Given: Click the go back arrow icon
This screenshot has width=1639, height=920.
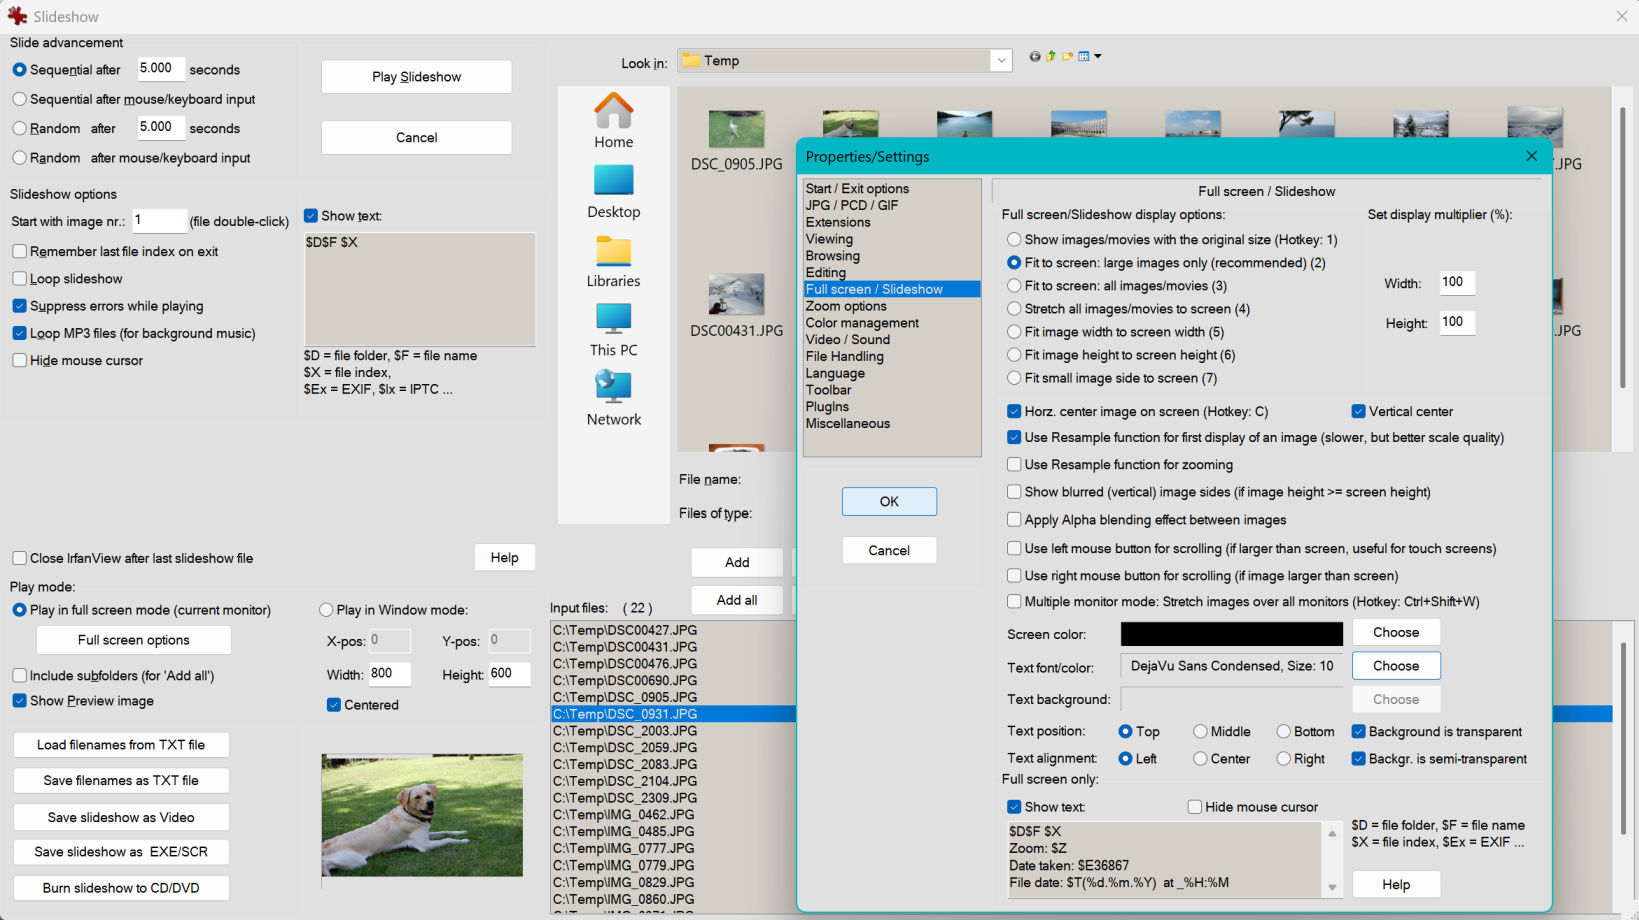Looking at the screenshot, I should pos(1035,57).
